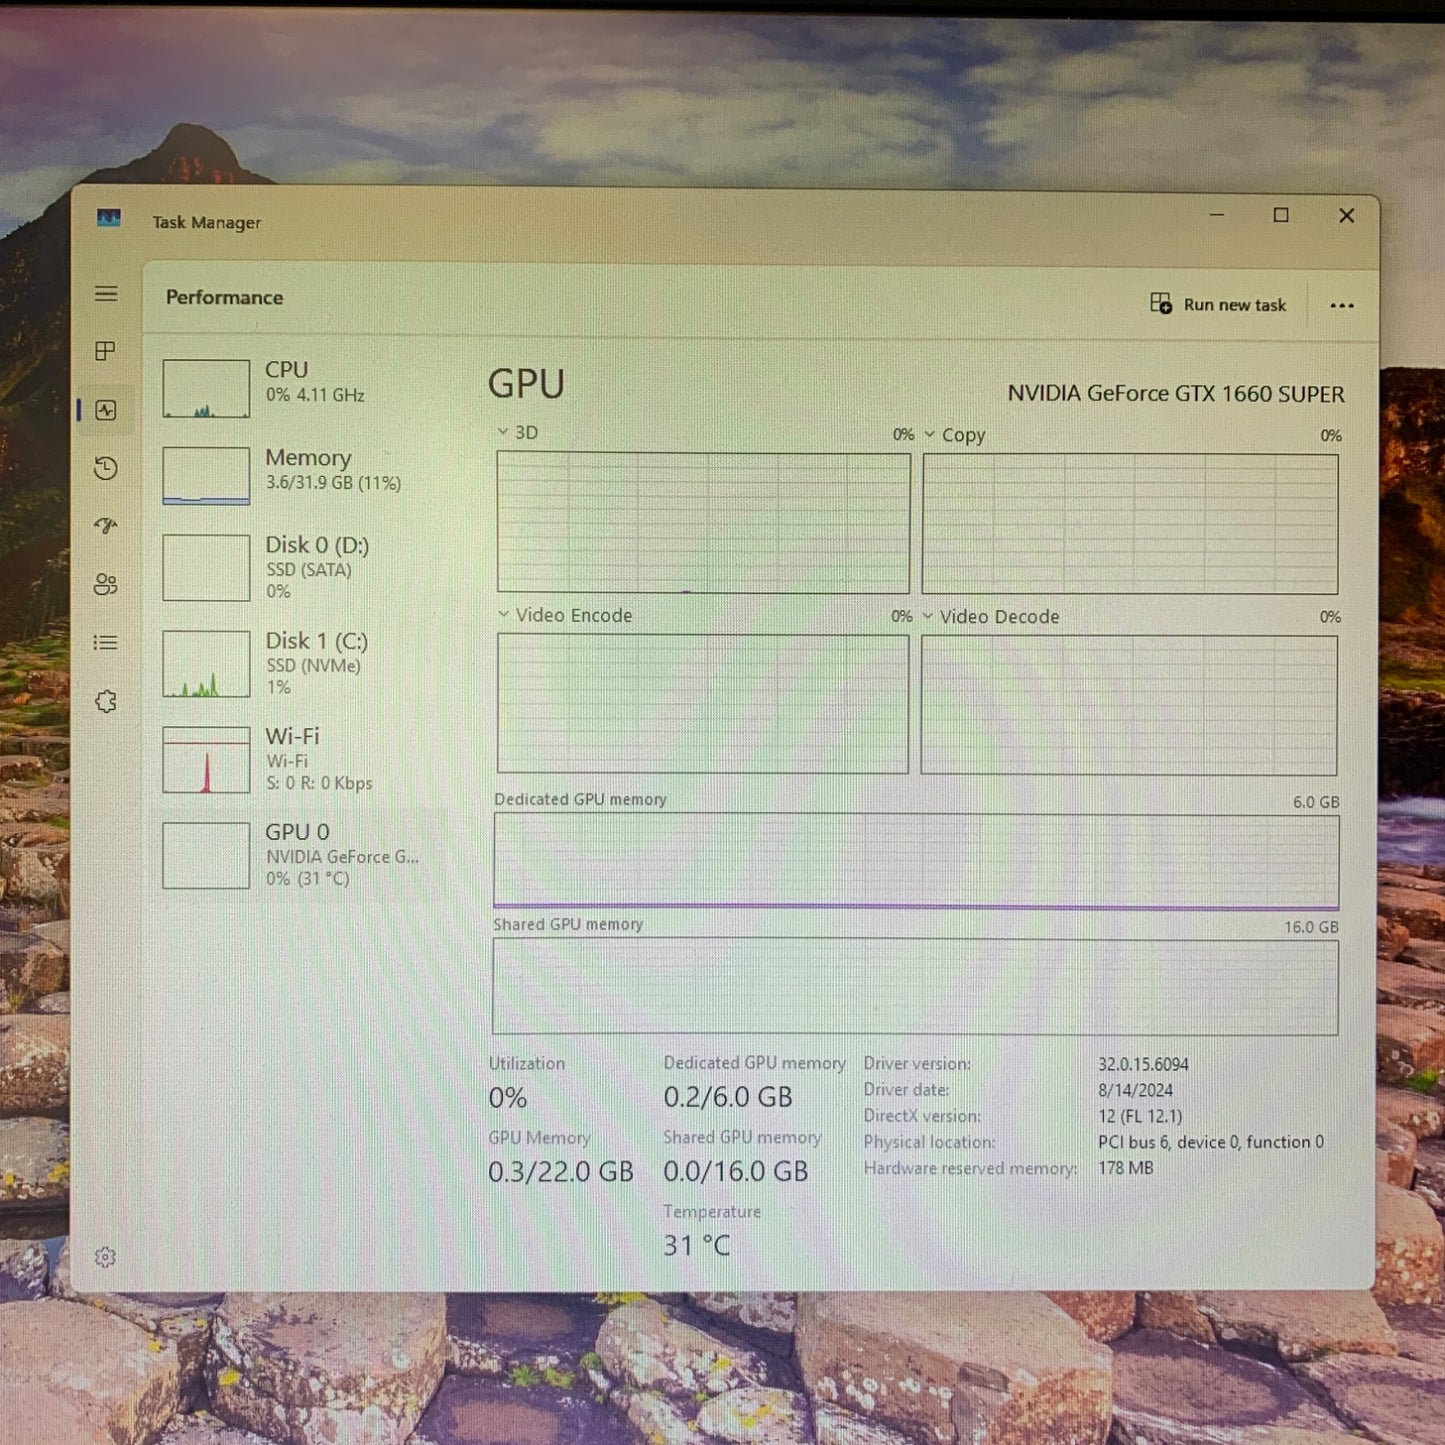This screenshot has height=1445, width=1445.
Task: Open the Services page icon
Action: pos(106,701)
